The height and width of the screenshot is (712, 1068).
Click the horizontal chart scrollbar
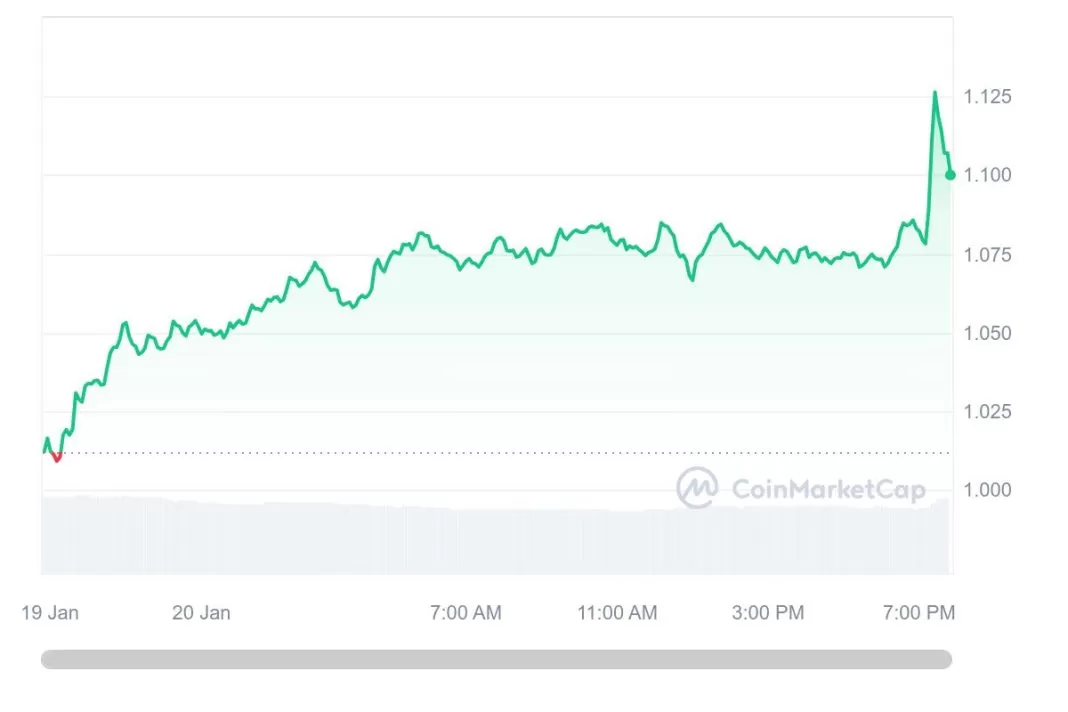tap(496, 660)
